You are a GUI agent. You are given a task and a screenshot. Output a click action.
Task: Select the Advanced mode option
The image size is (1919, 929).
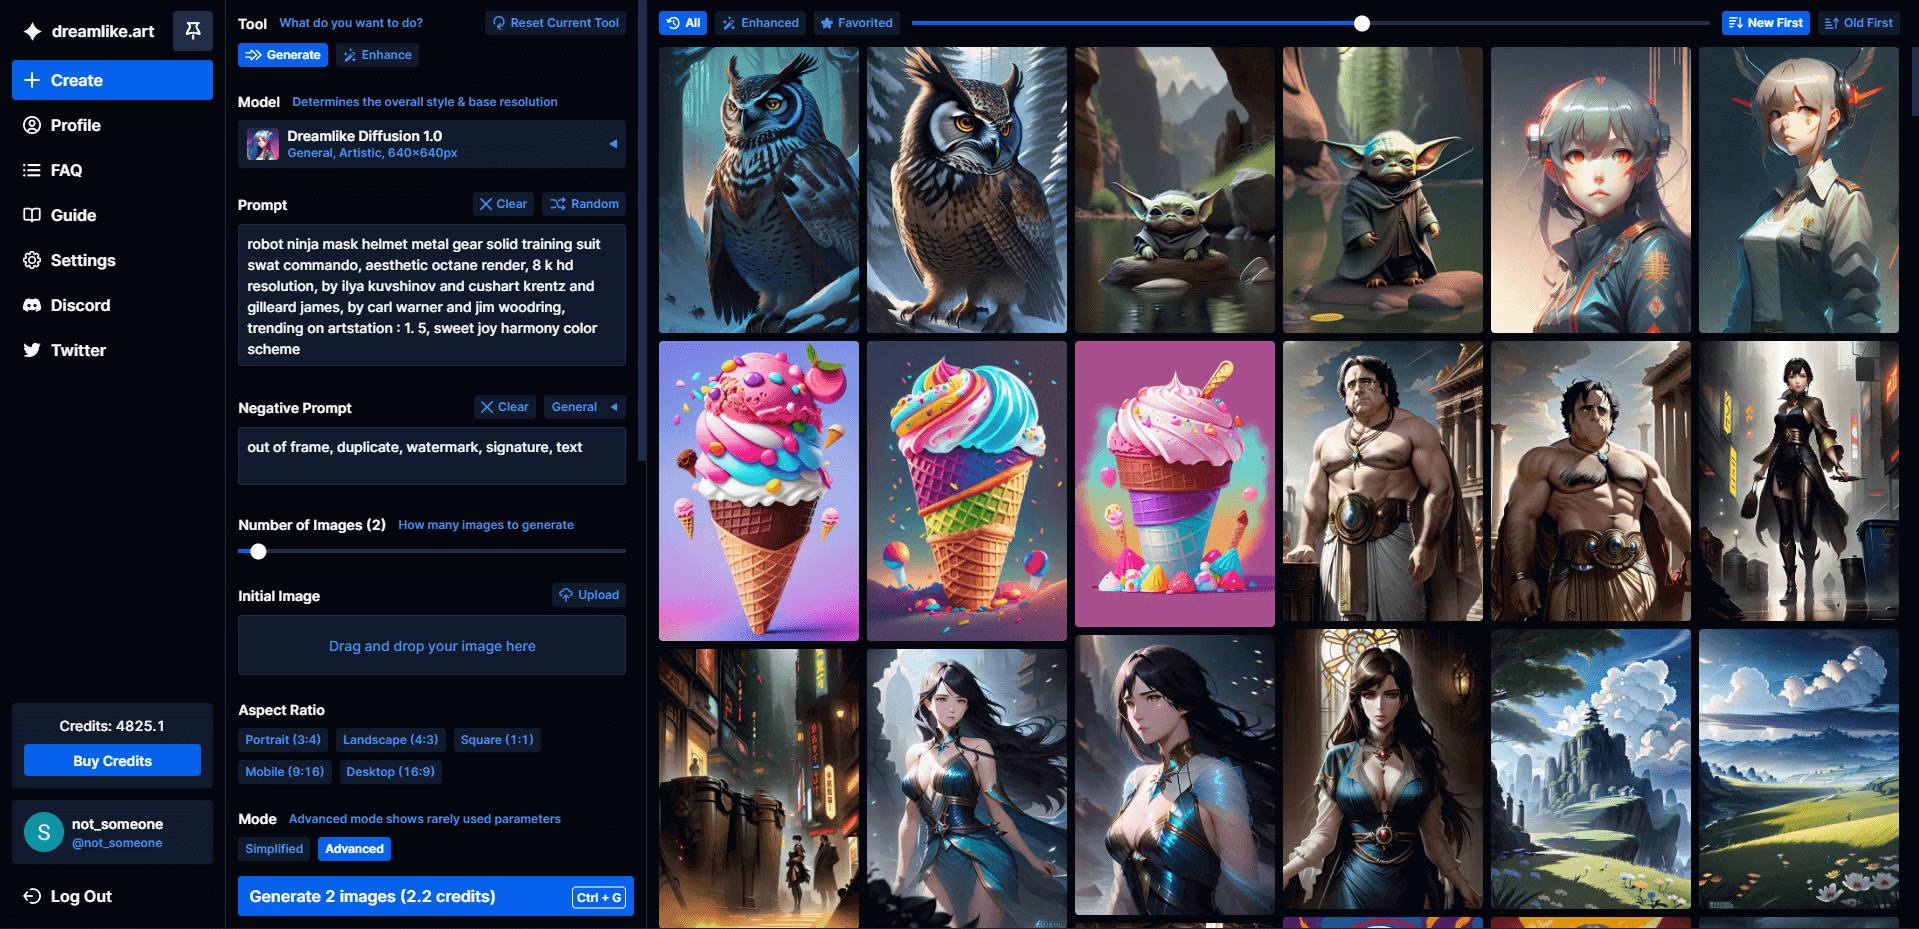click(354, 849)
